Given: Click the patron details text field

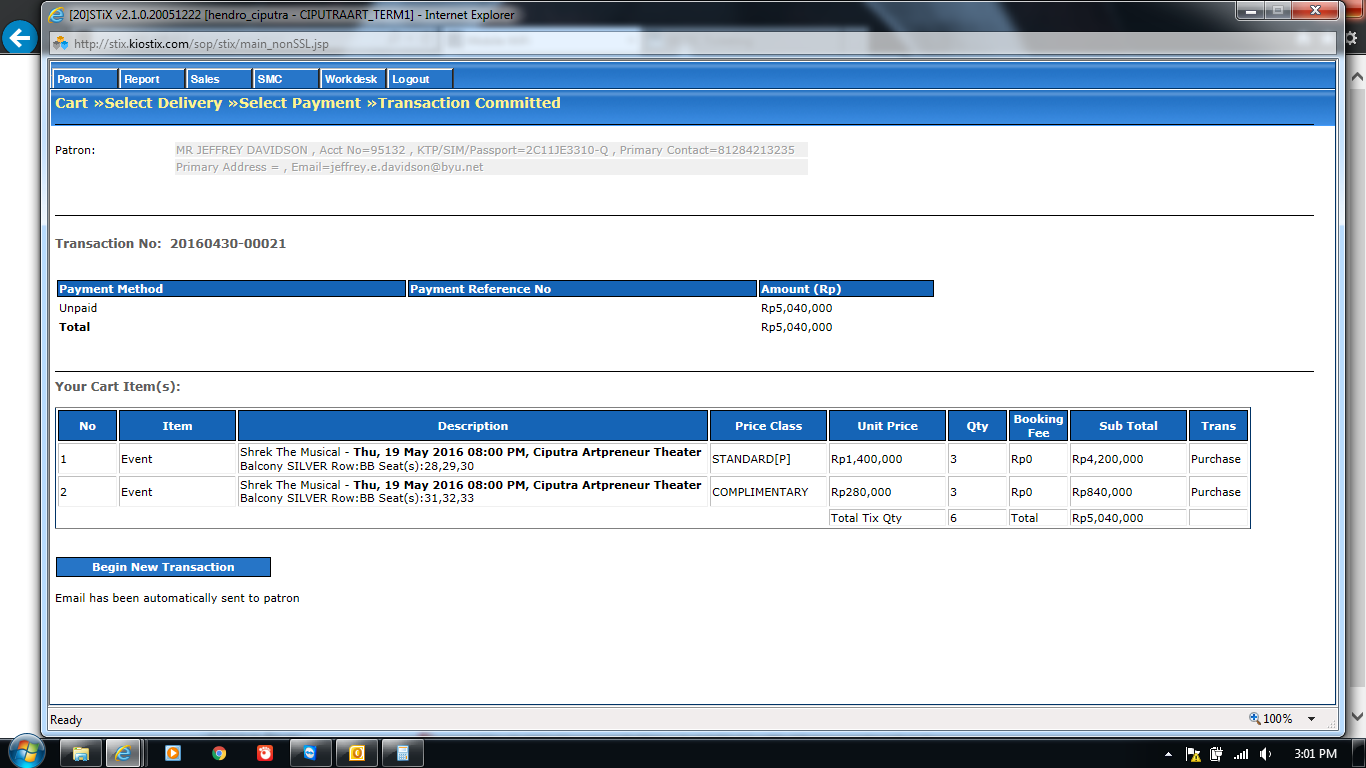Looking at the screenshot, I should 490,158.
